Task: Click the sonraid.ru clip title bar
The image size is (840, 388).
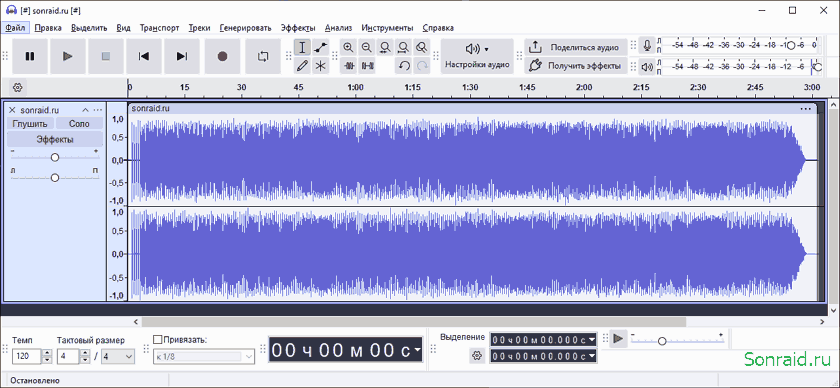Action: (x=471, y=108)
